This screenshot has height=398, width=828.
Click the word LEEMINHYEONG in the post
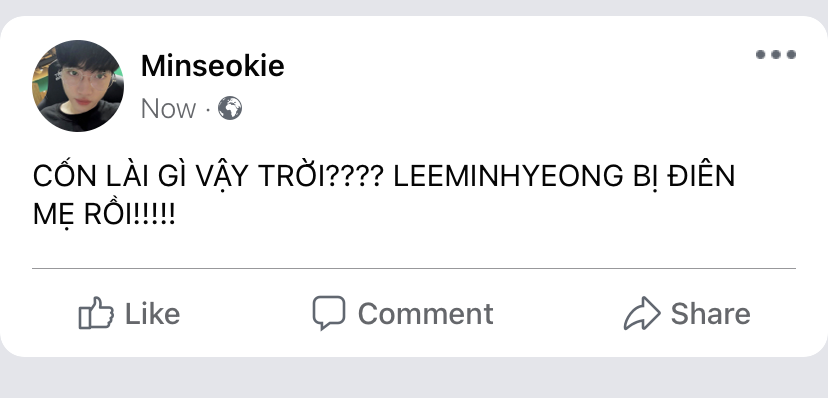point(508,176)
